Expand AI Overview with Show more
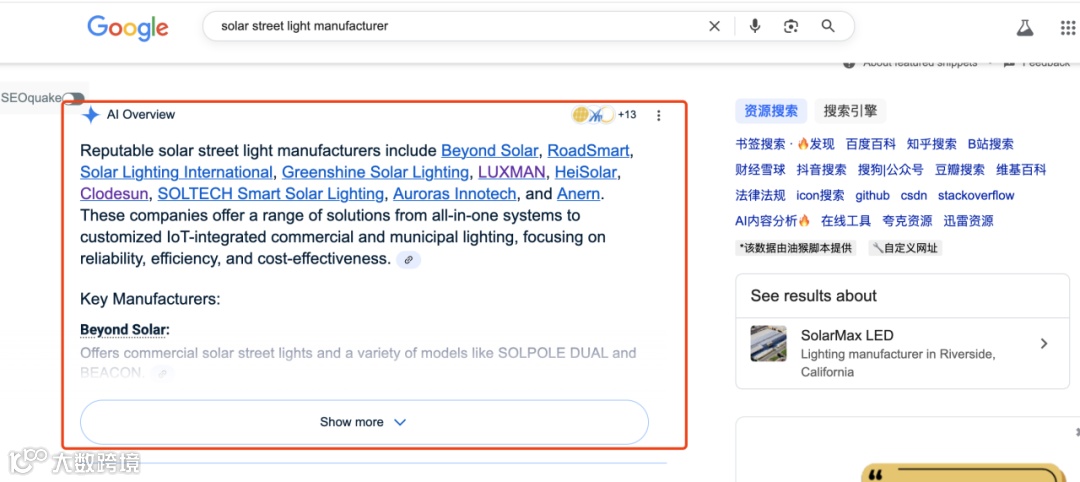The image size is (1080, 482). pos(364,422)
